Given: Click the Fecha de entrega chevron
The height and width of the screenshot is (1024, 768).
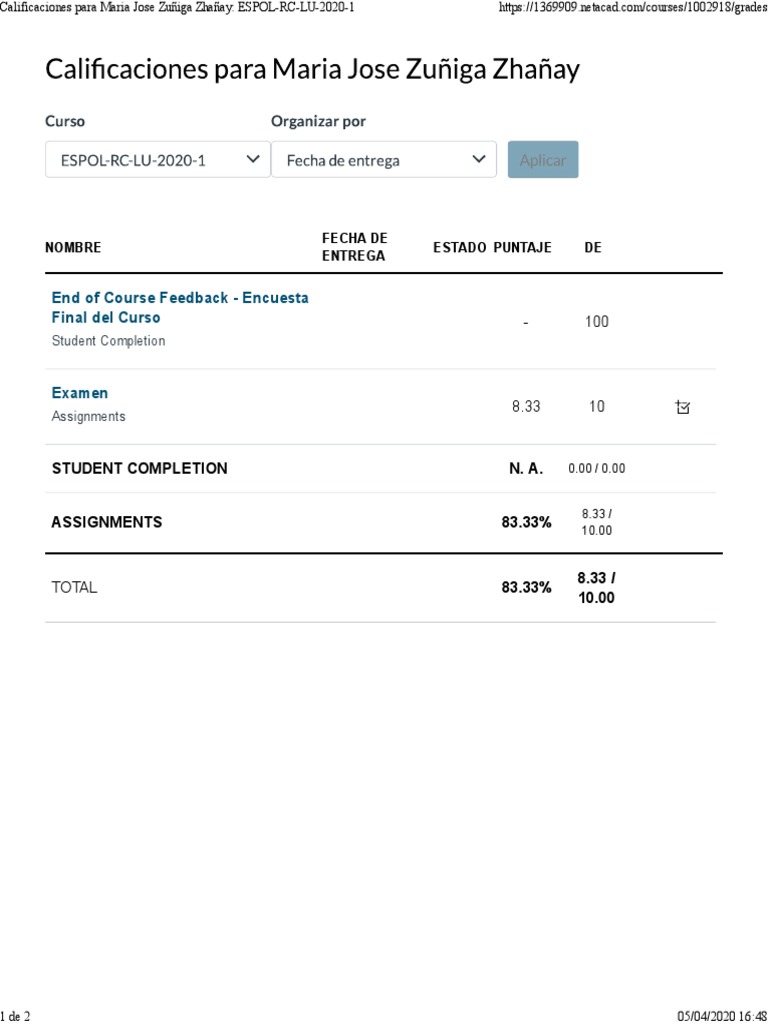Looking at the screenshot, I should [x=479, y=159].
